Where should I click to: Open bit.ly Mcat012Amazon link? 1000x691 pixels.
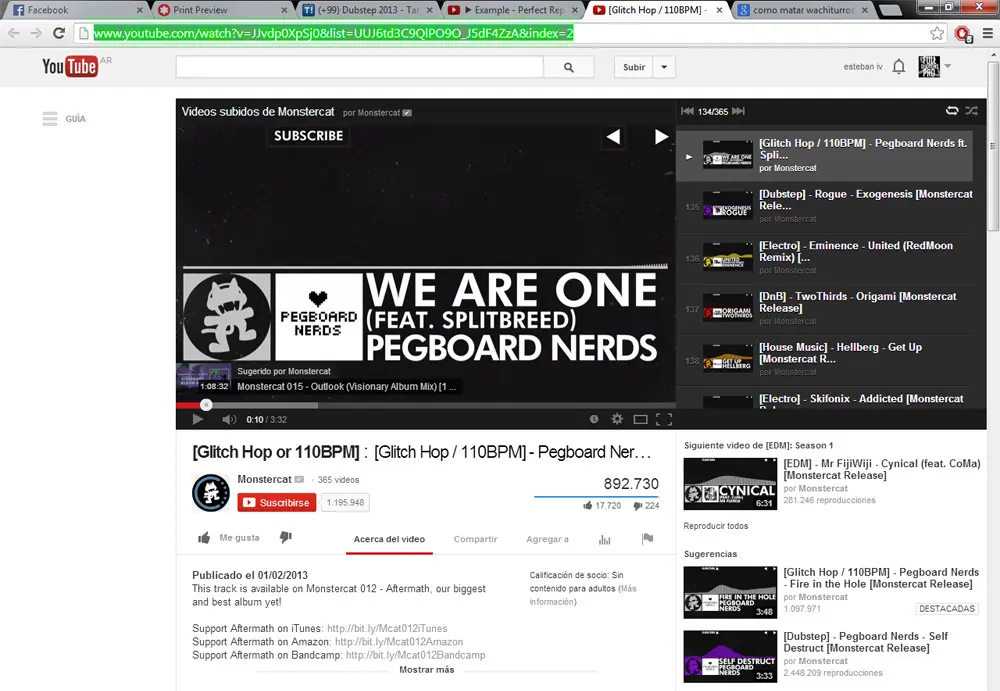tap(399, 642)
